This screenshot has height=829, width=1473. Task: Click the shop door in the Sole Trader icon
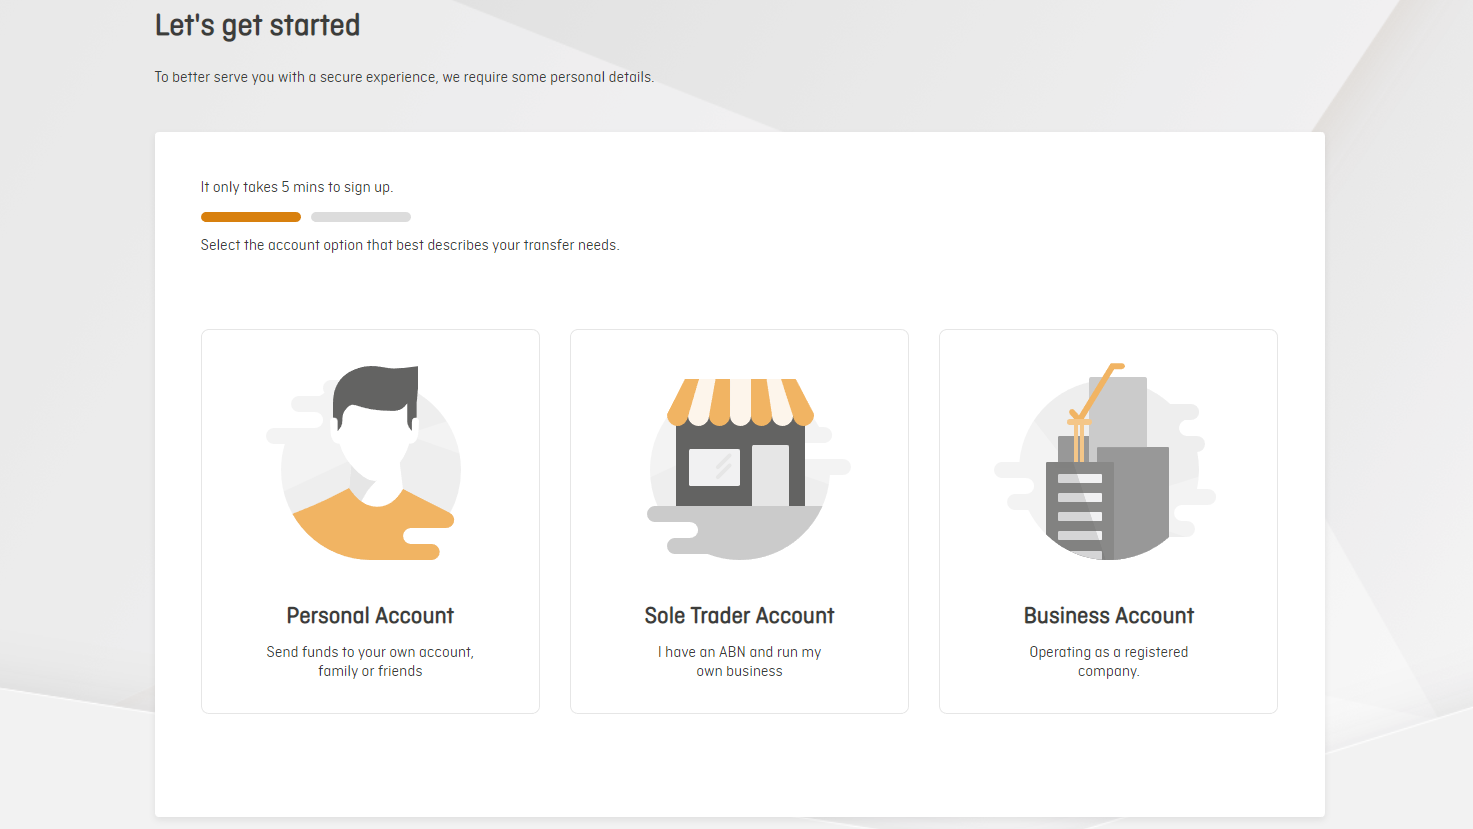pyautogui.click(x=770, y=475)
